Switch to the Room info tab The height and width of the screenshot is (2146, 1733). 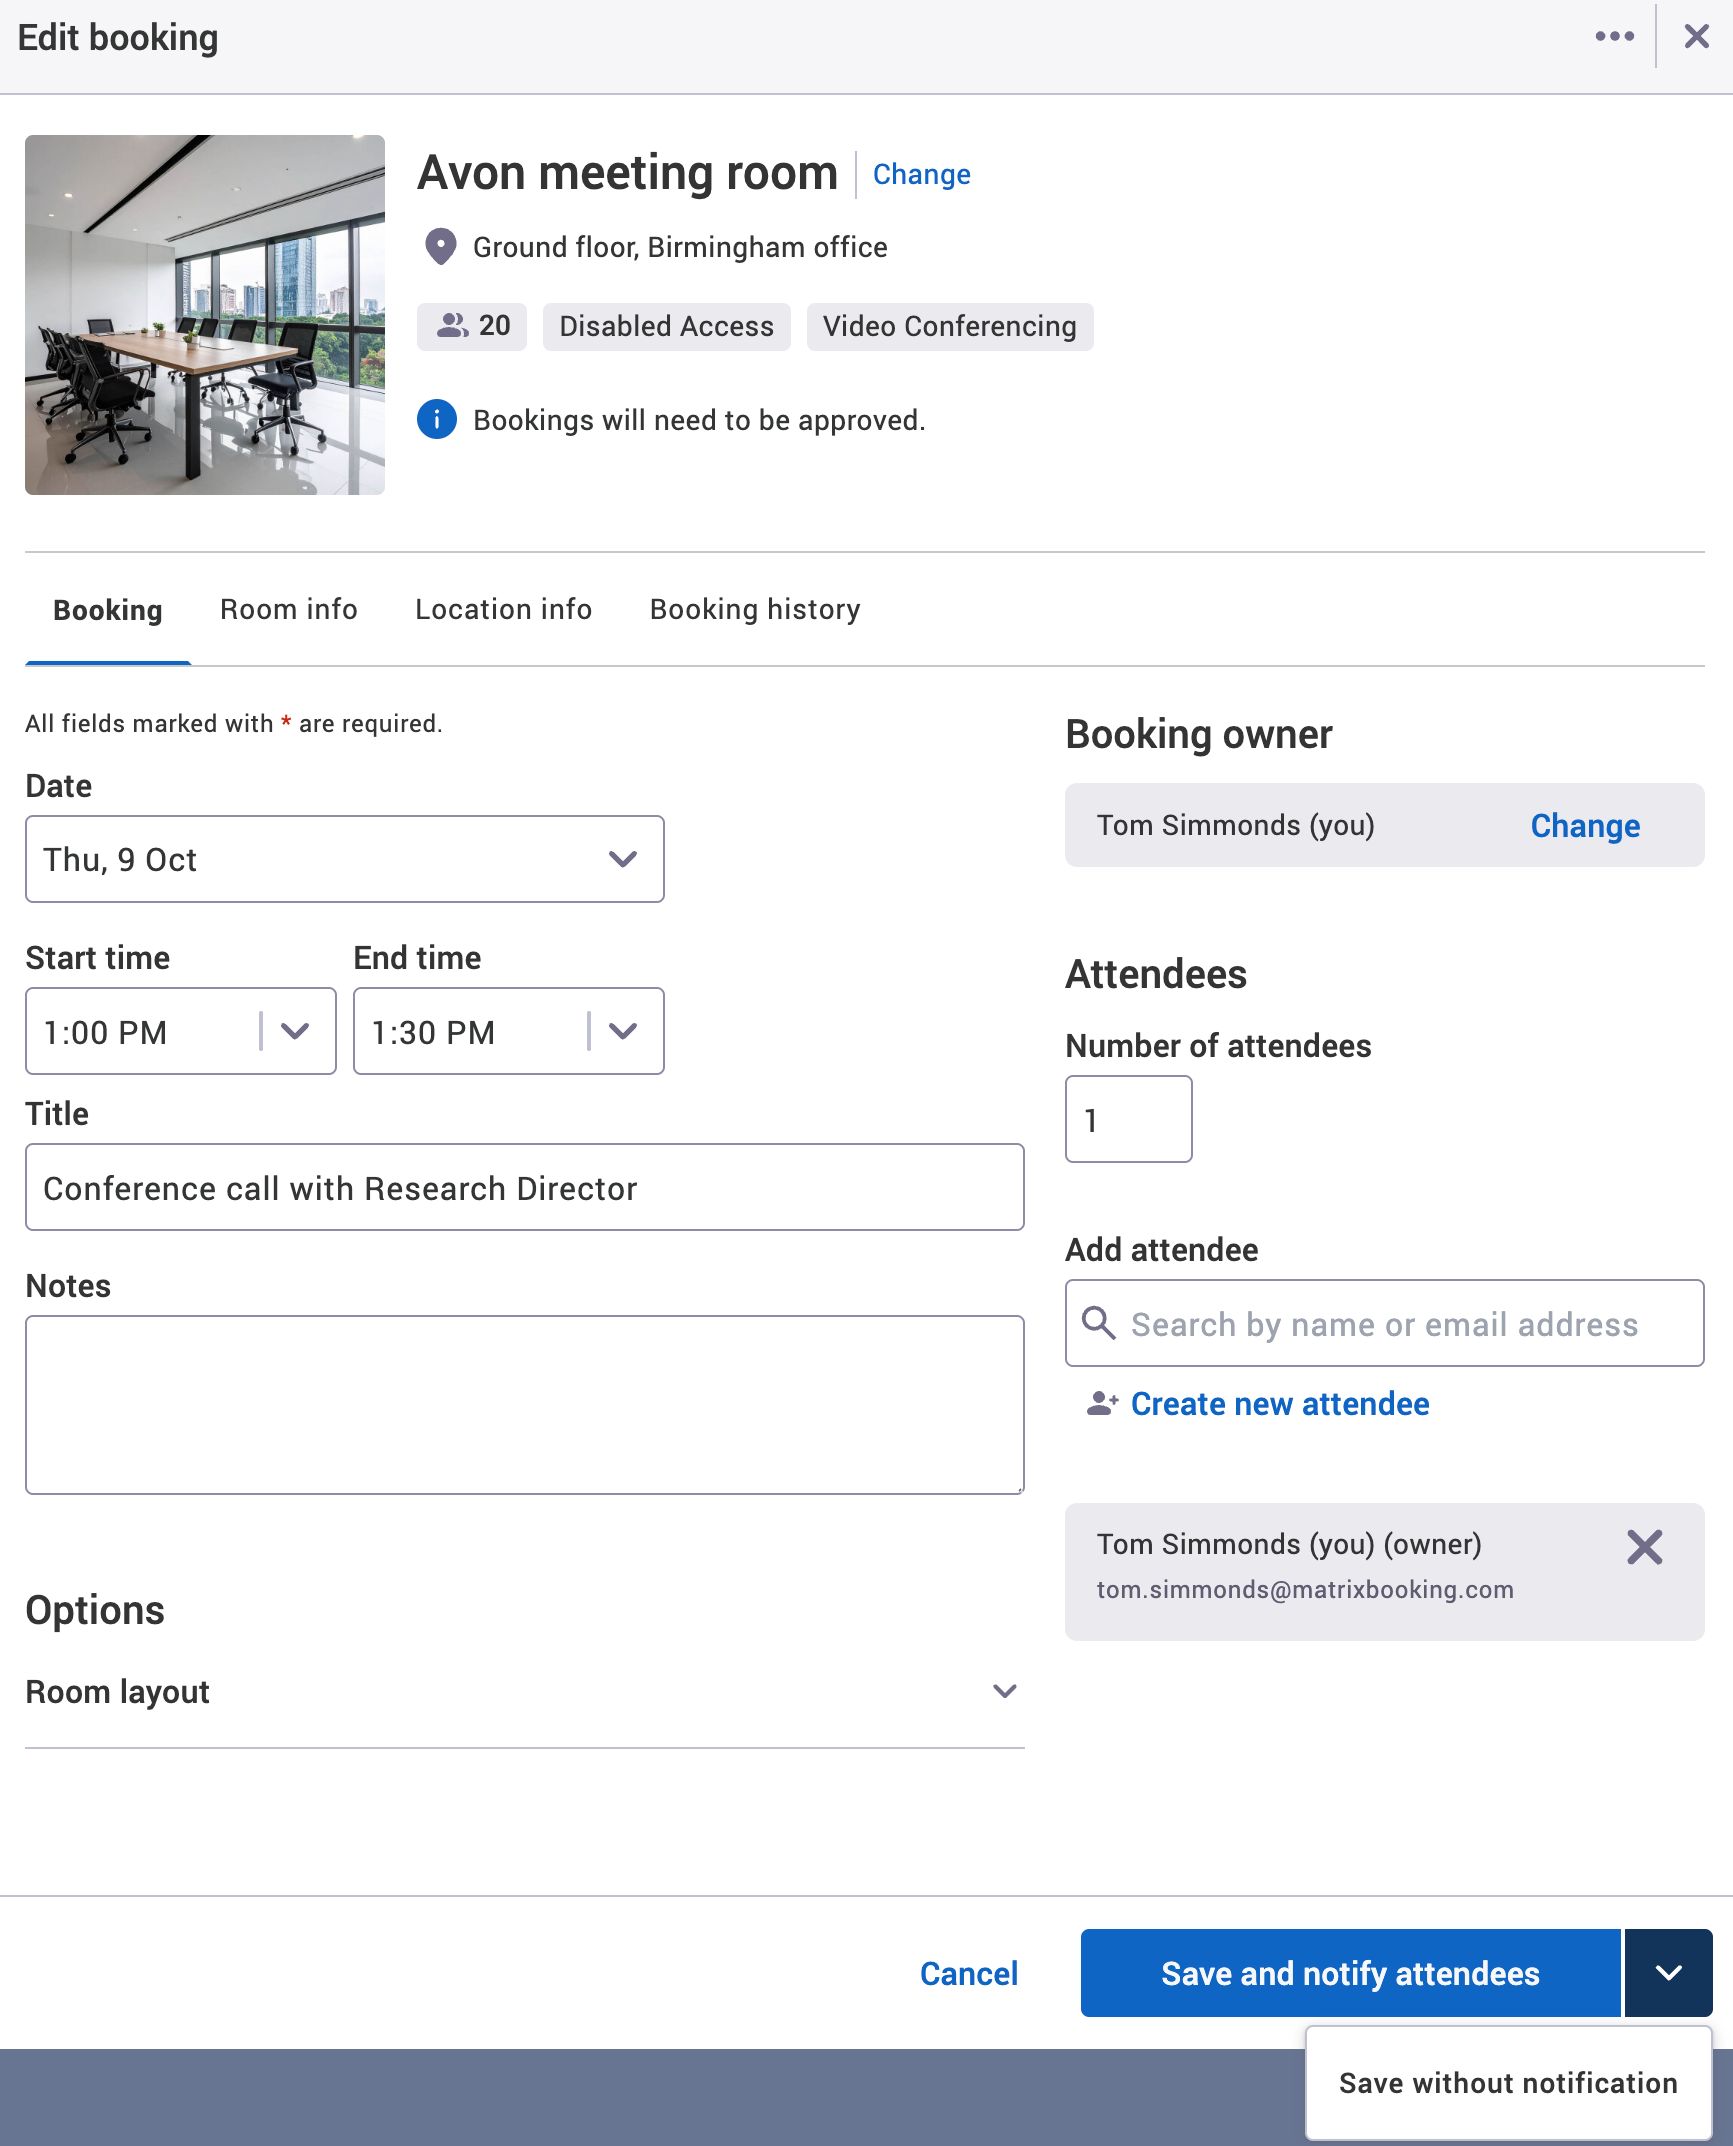click(x=288, y=609)
